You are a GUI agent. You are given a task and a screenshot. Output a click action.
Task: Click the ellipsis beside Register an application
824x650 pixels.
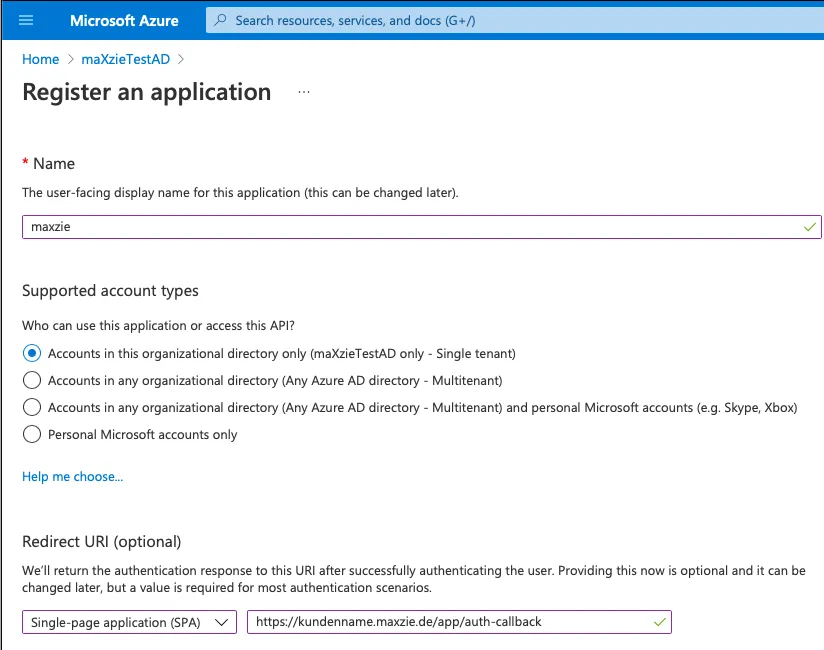tap(303, 92)
